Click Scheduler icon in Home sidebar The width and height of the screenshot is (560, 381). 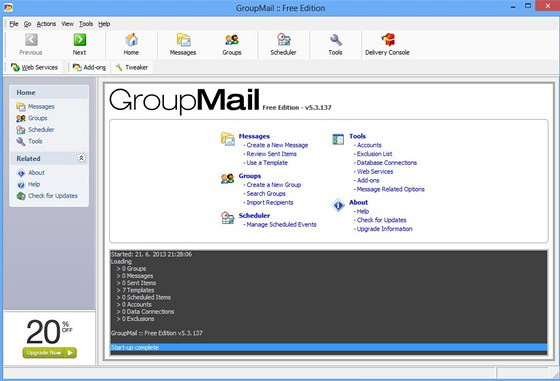point(21,130)
